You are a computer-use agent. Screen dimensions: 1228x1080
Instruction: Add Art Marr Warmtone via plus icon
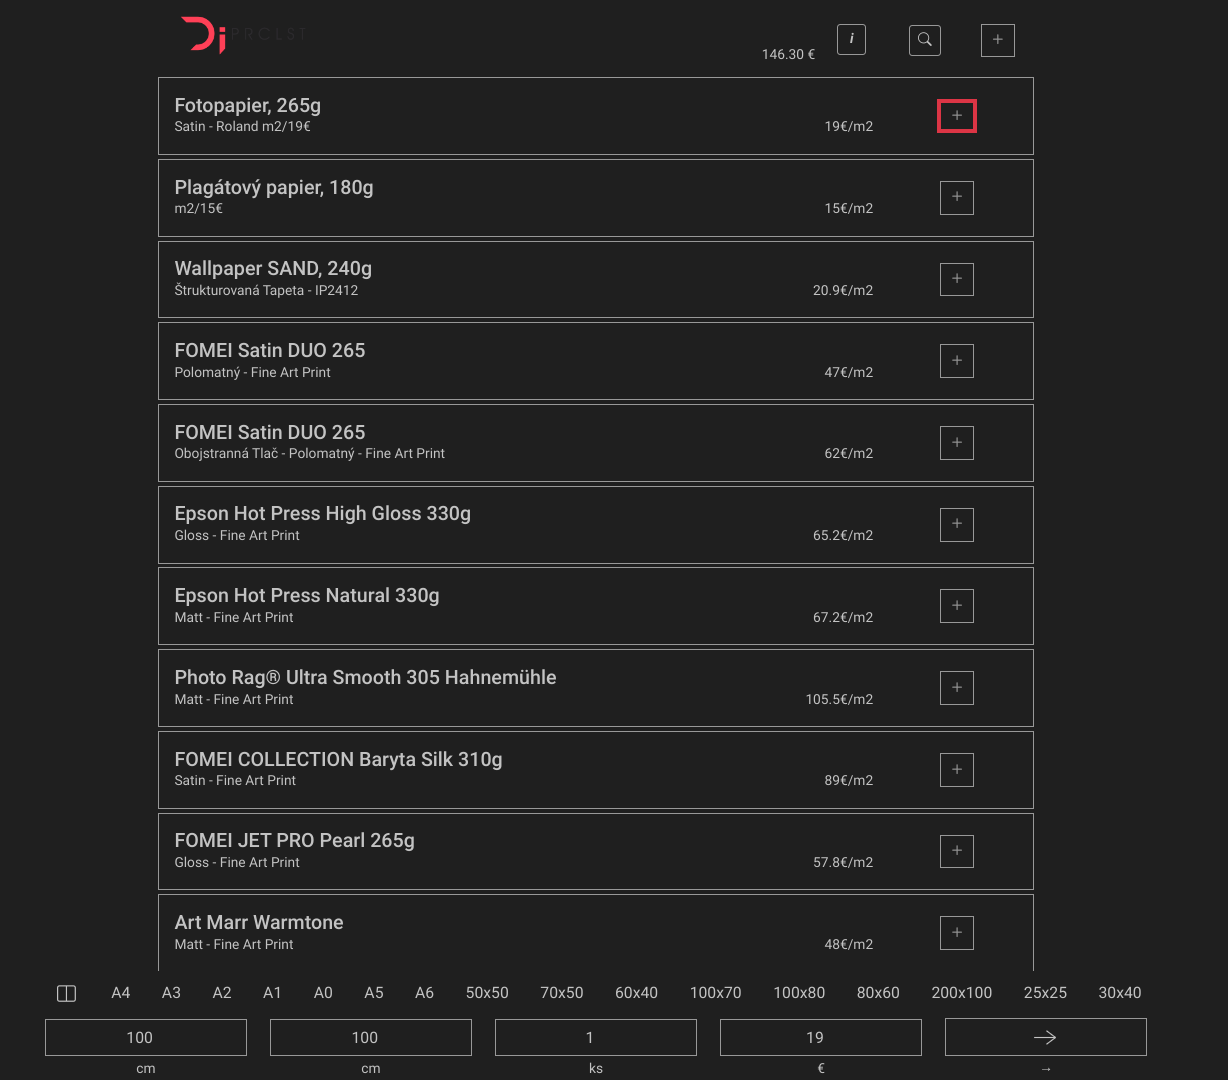(x=957, y=933)
